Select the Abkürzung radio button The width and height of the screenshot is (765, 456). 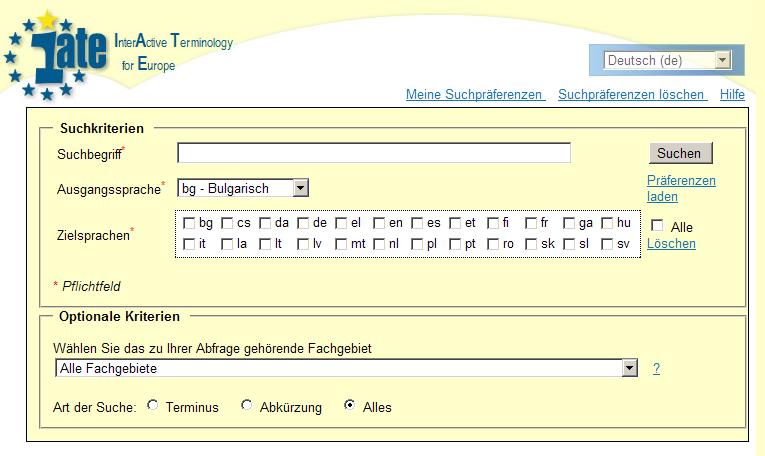tap(247, 405)
